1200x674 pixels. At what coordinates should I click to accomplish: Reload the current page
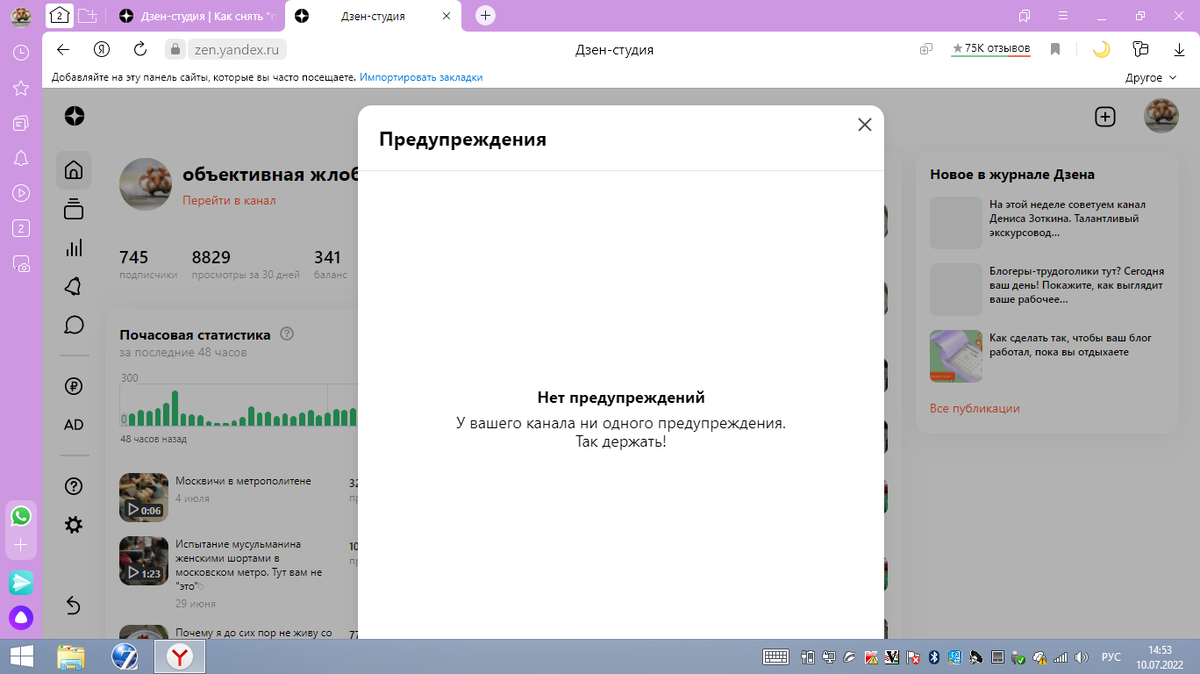coord(140,49)
